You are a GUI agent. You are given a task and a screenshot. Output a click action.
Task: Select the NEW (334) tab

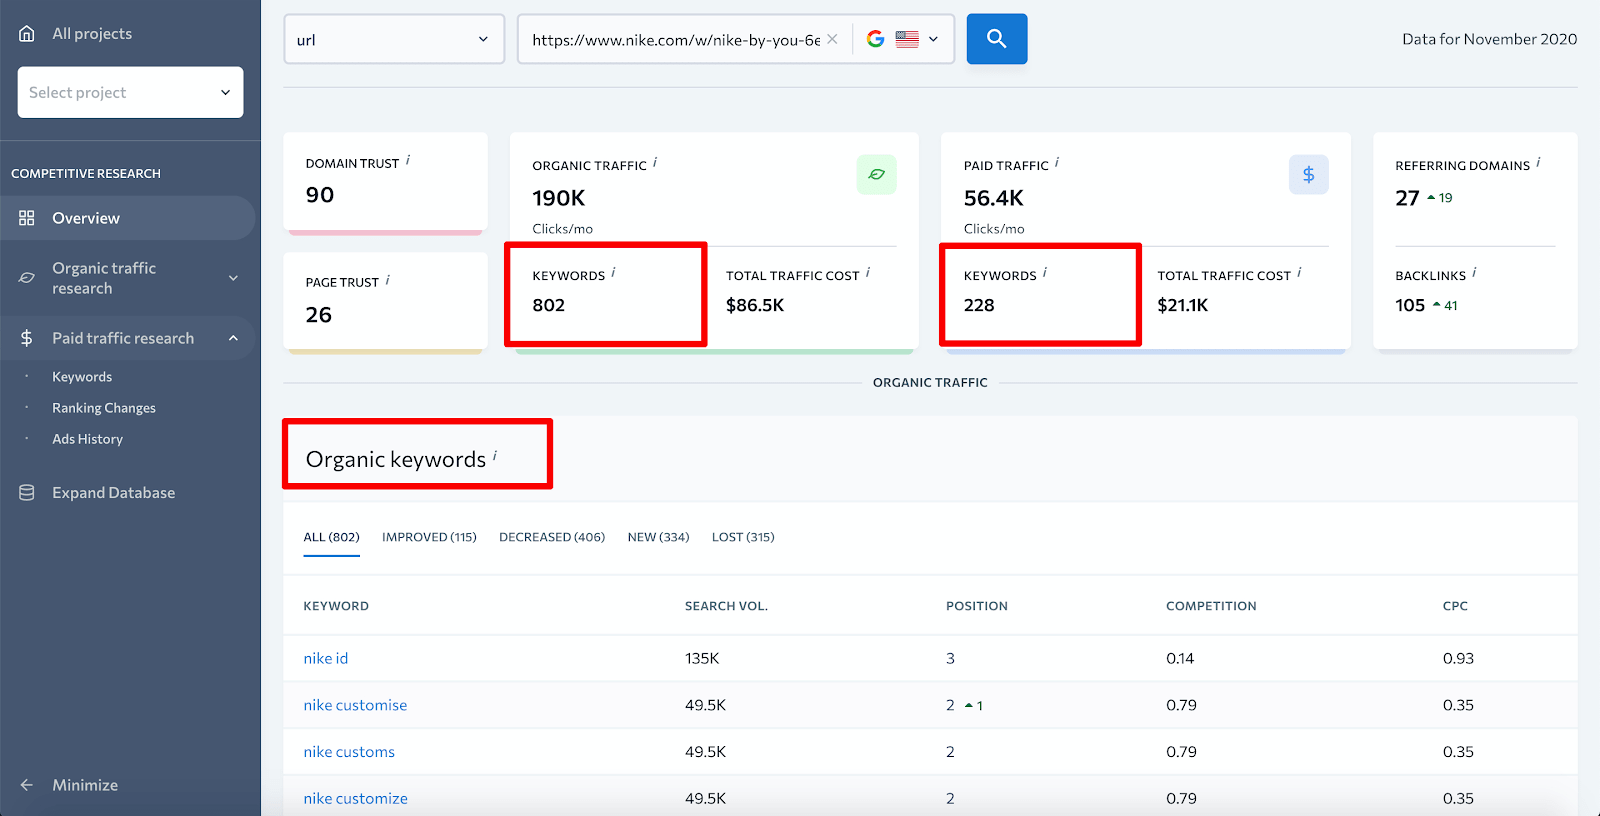tap(658, 537)
